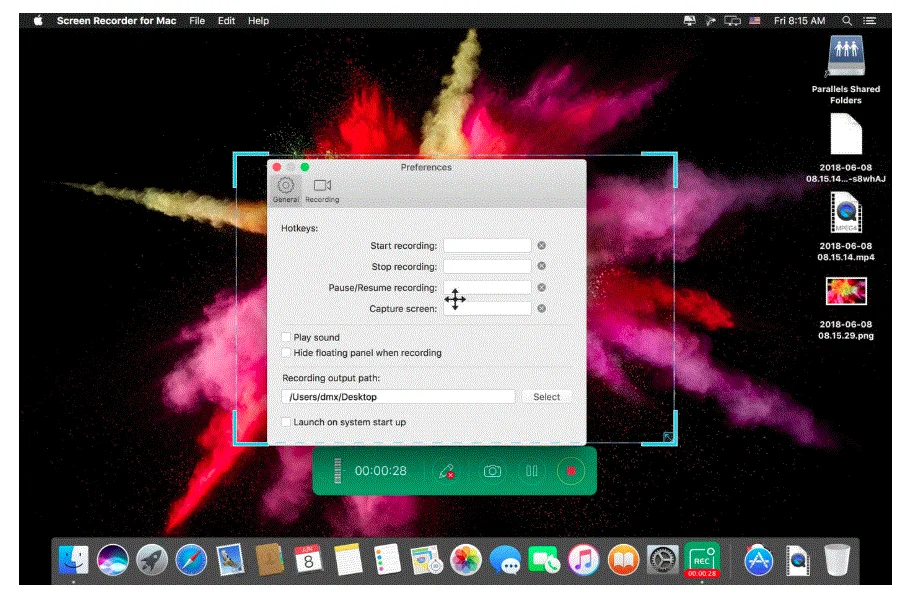Select the blank 08.15.14...-s8whAJ file
The width and height of the screenshot is (900, 594).
click(x=846, y=134)
